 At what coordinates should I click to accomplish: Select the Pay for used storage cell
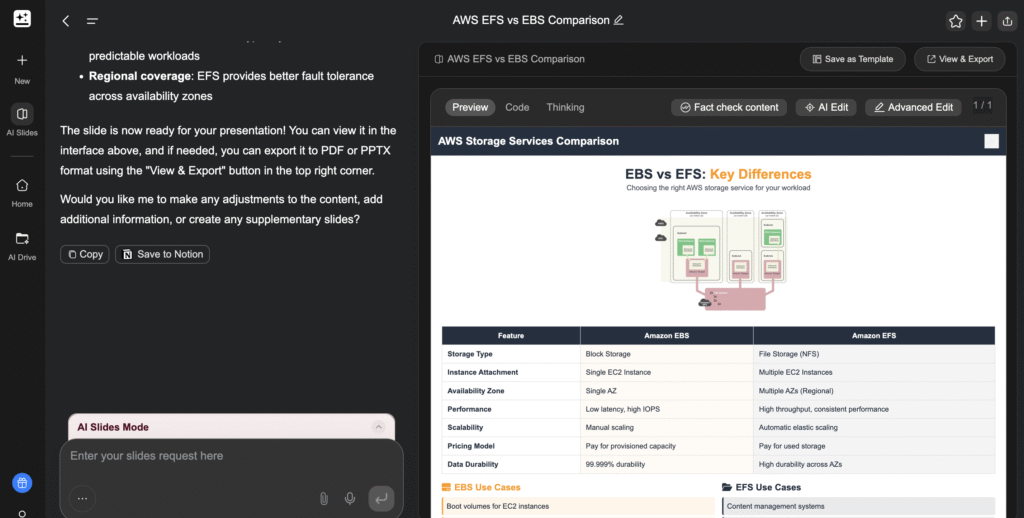click(874, 446)
